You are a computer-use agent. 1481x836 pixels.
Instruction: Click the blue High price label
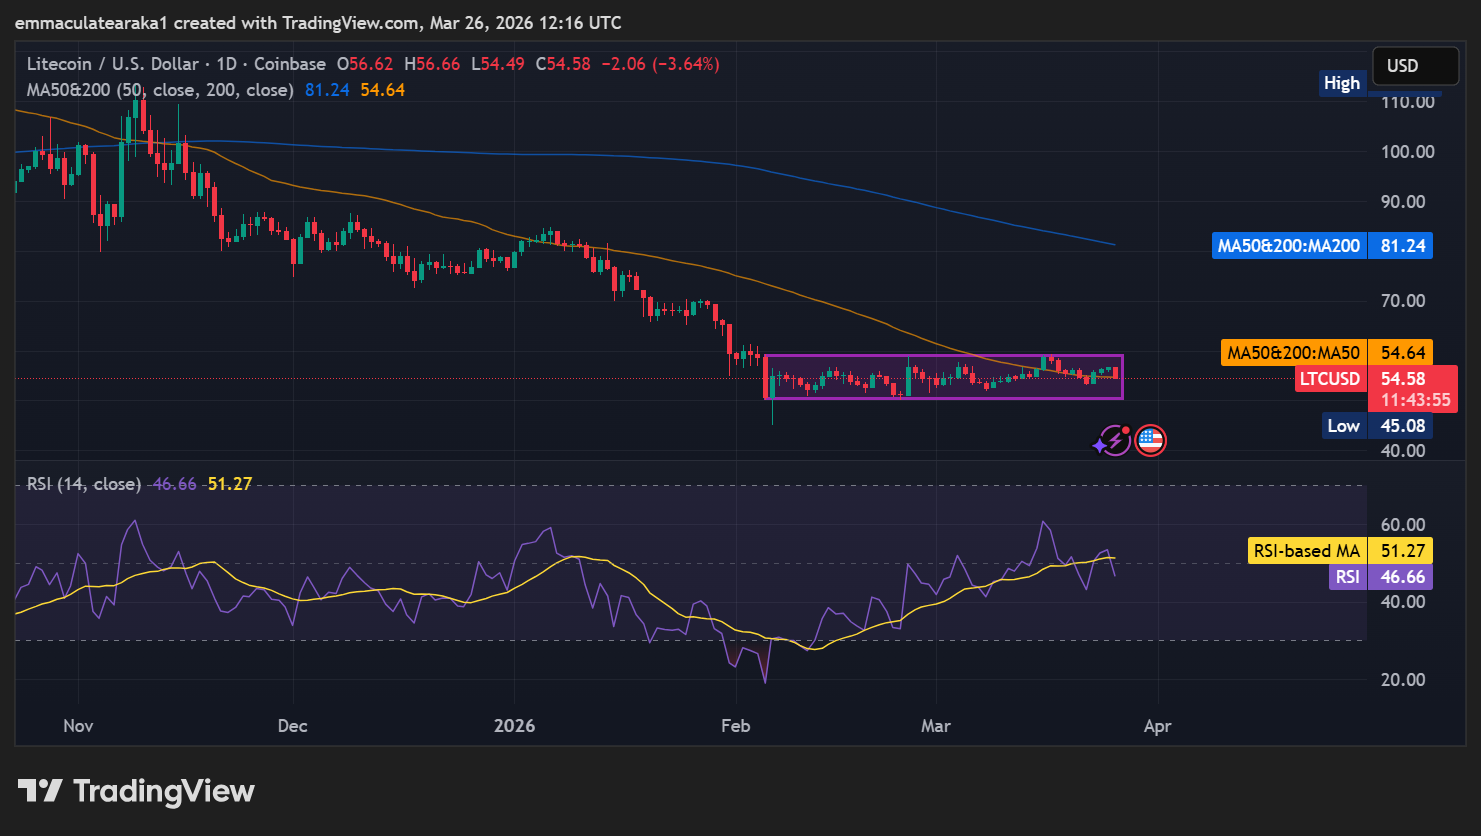coord(1342,83)
